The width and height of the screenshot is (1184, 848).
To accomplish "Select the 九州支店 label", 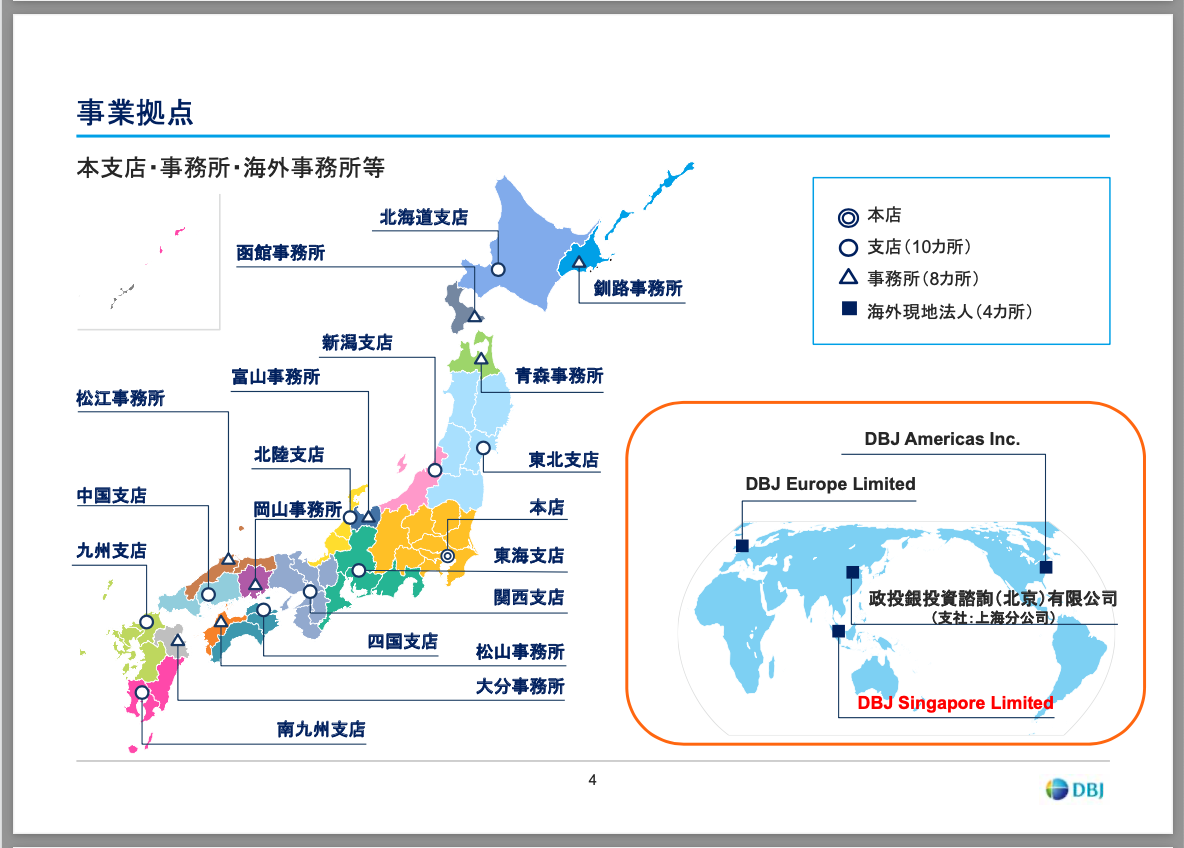I will 112,551.
